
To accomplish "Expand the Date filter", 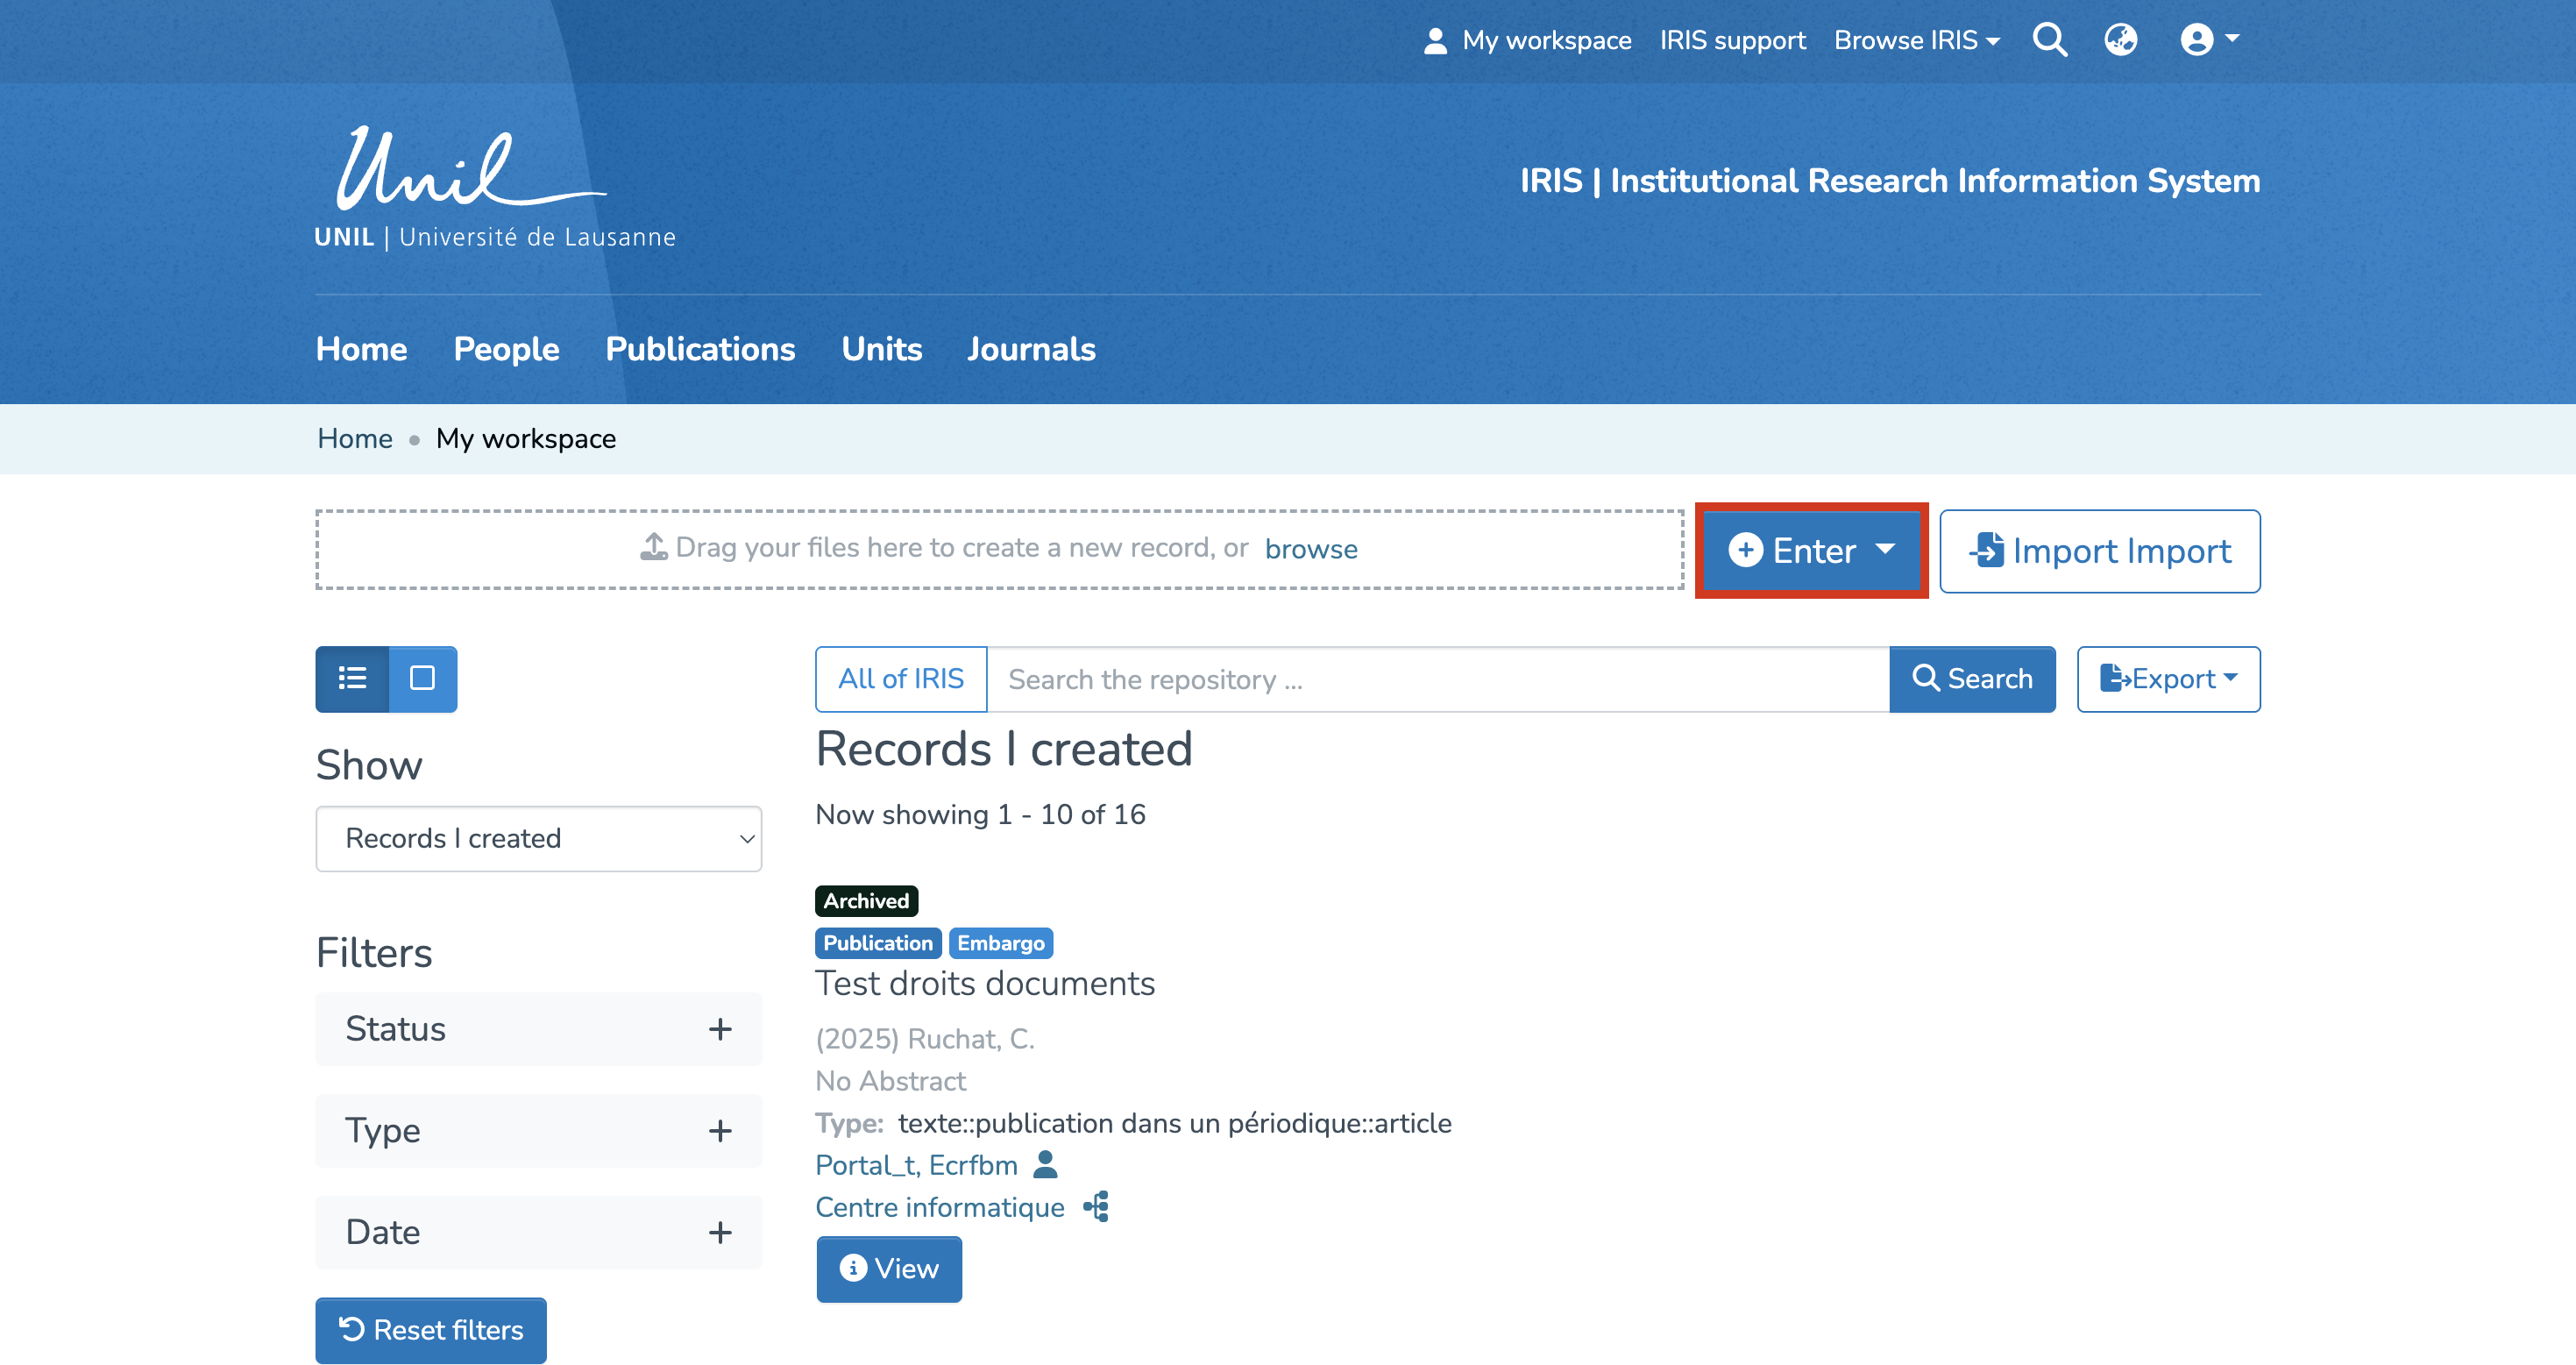I will 538,1231.
